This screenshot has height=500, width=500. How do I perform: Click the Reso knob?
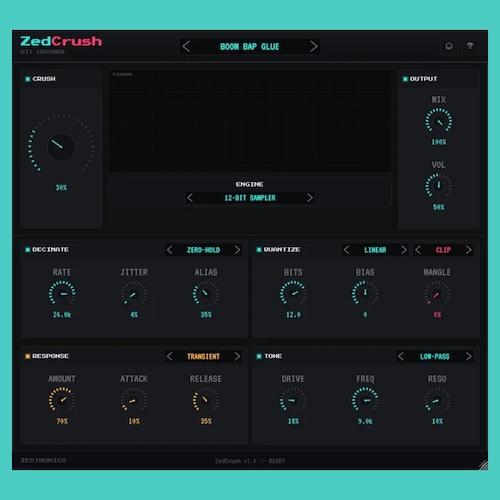click(437, 400)
